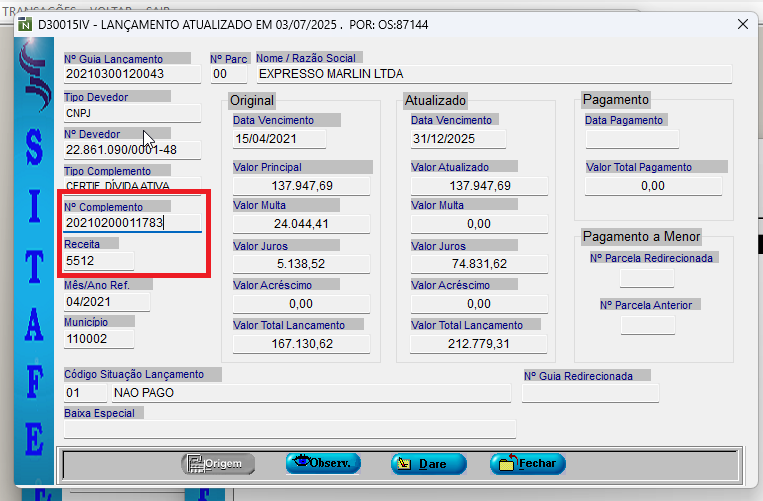Click the SITAFE logo at top left

[x=36, y=82]
